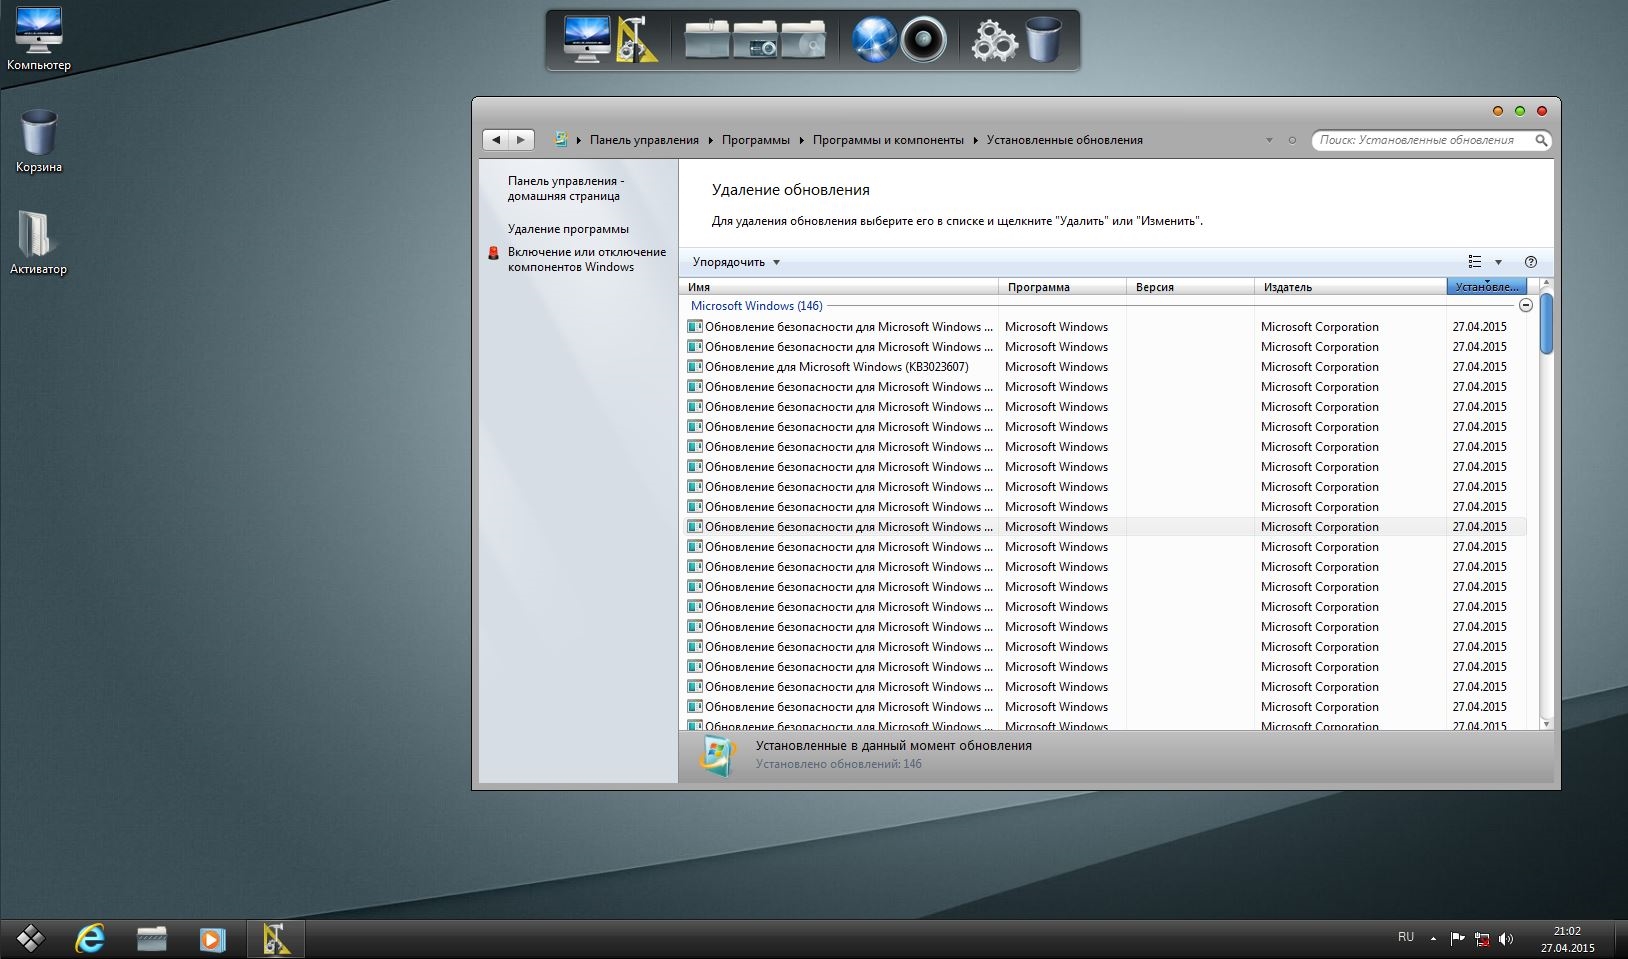Activate the Control Panel taskbar button
Image resolution: width=1628 pixels, height=959 pixels.
point(275,939)
